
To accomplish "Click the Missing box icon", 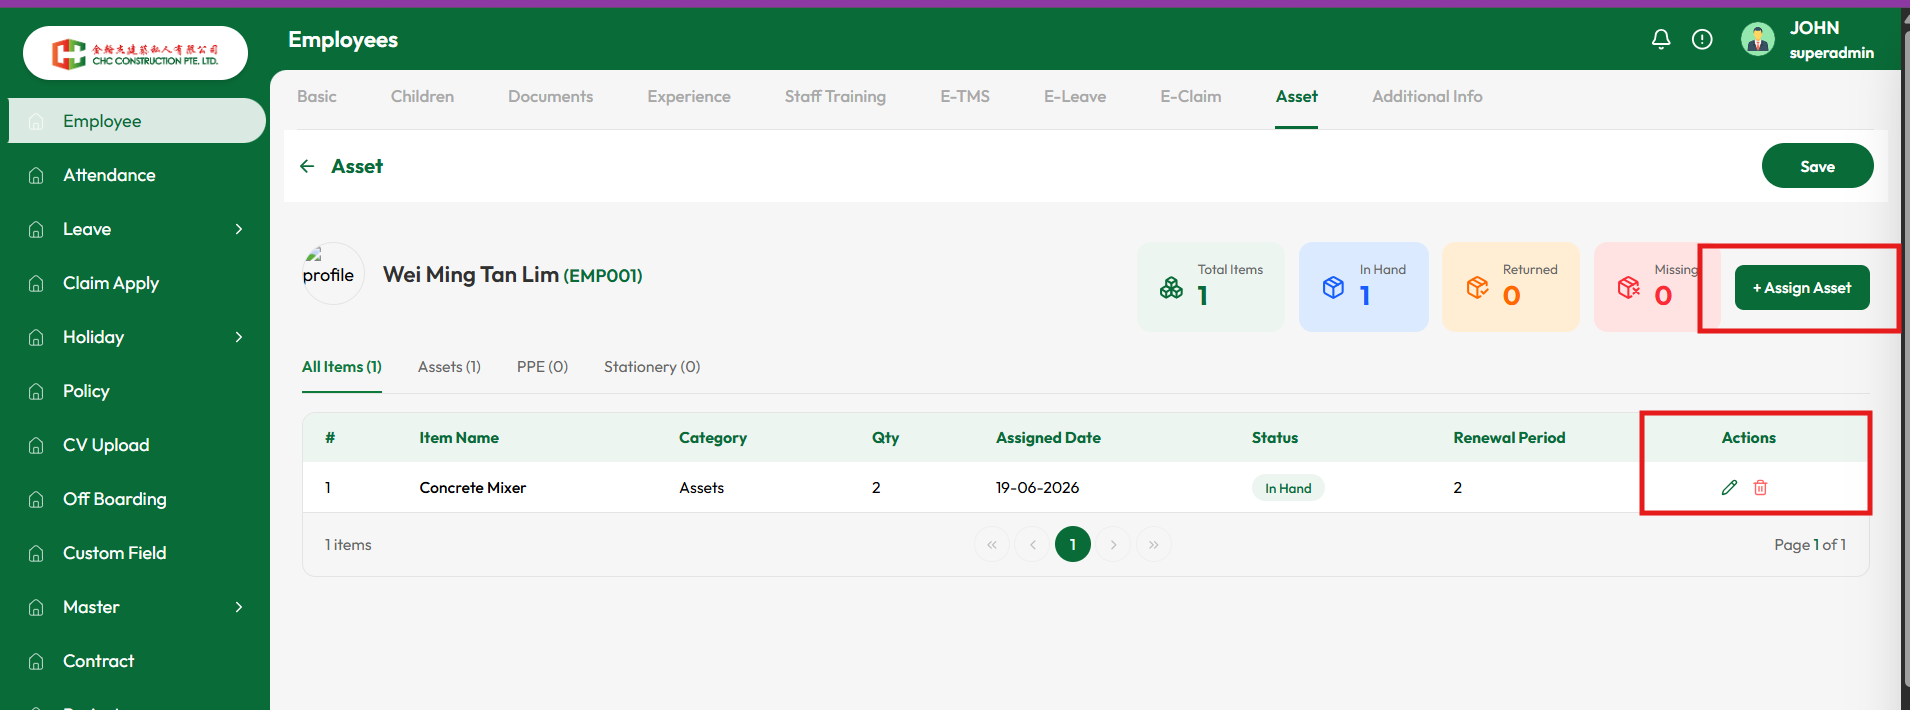I will pos(1629,288).
